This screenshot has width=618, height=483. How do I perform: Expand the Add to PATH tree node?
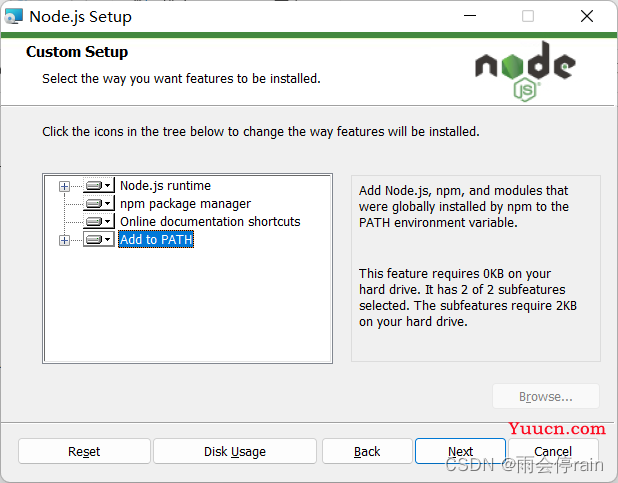(x=64, y=240)
